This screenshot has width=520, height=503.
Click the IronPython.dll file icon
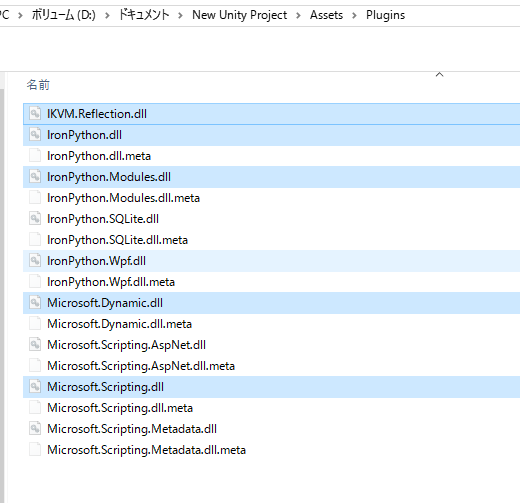[x=35, y=135]
